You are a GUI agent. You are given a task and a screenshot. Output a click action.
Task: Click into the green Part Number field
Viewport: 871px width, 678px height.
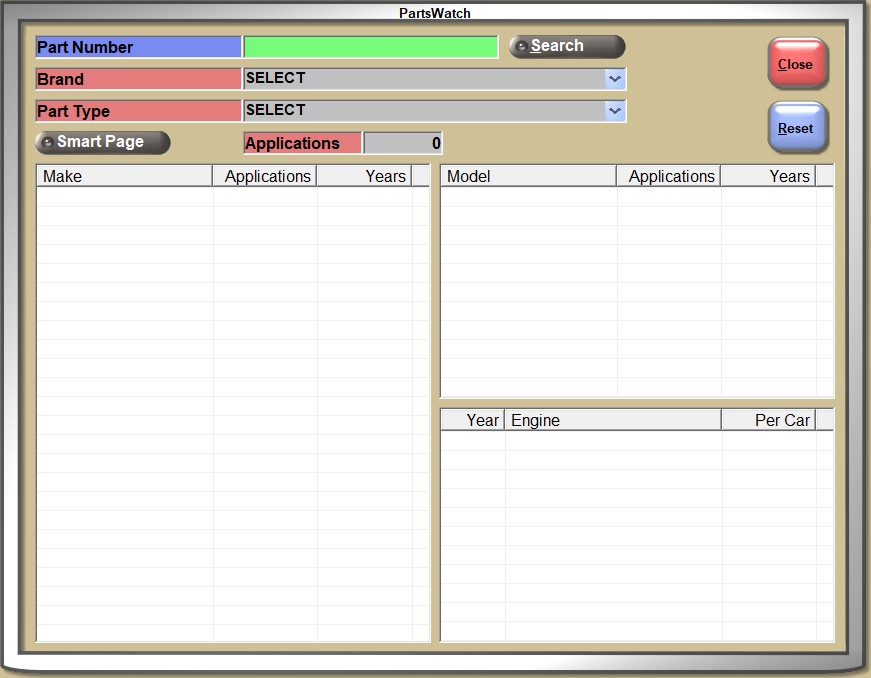point(370,47)
